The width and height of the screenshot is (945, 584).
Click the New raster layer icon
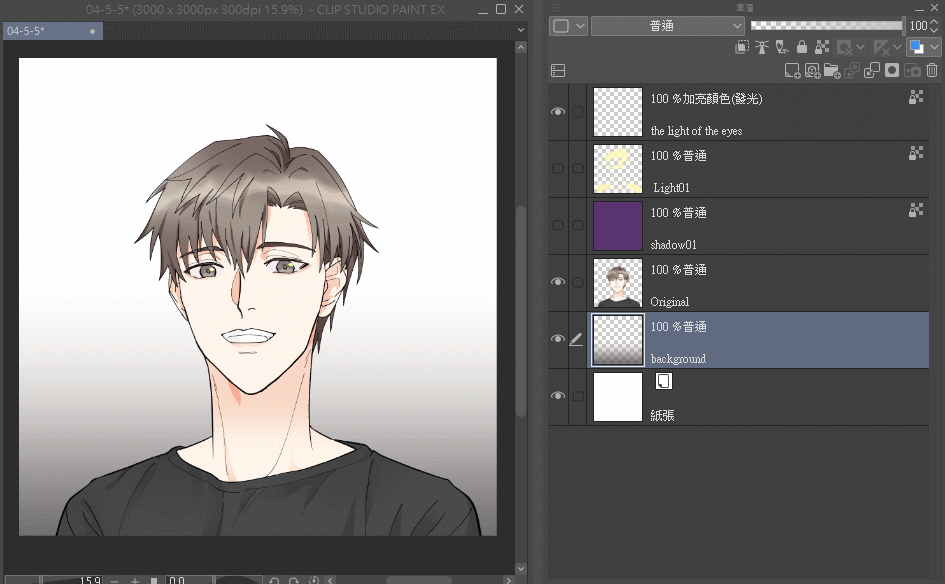(792, 71)
